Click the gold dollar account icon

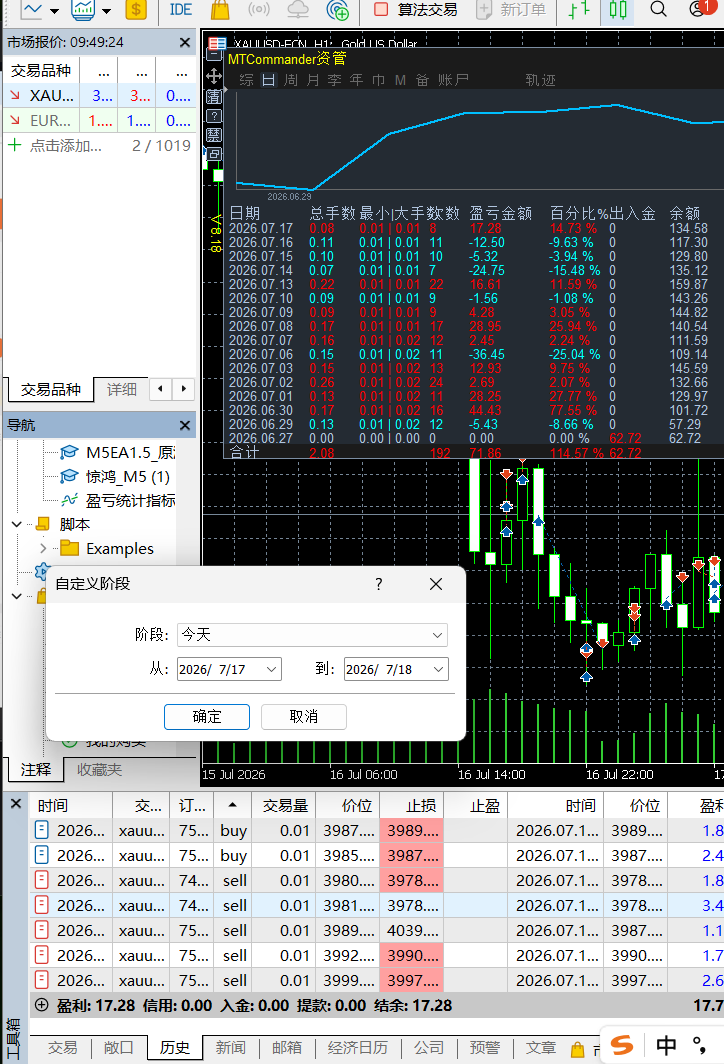[x=136, y=10]
